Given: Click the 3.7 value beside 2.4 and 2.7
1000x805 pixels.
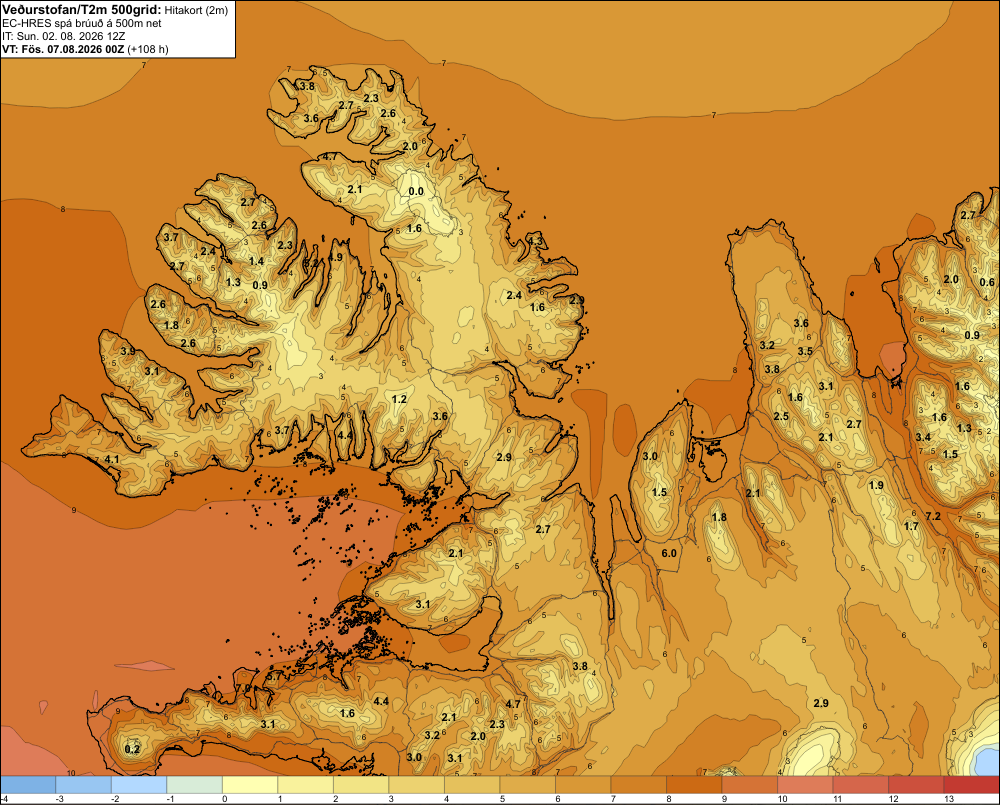Looking at the screenshot, I should pos(171,237).
